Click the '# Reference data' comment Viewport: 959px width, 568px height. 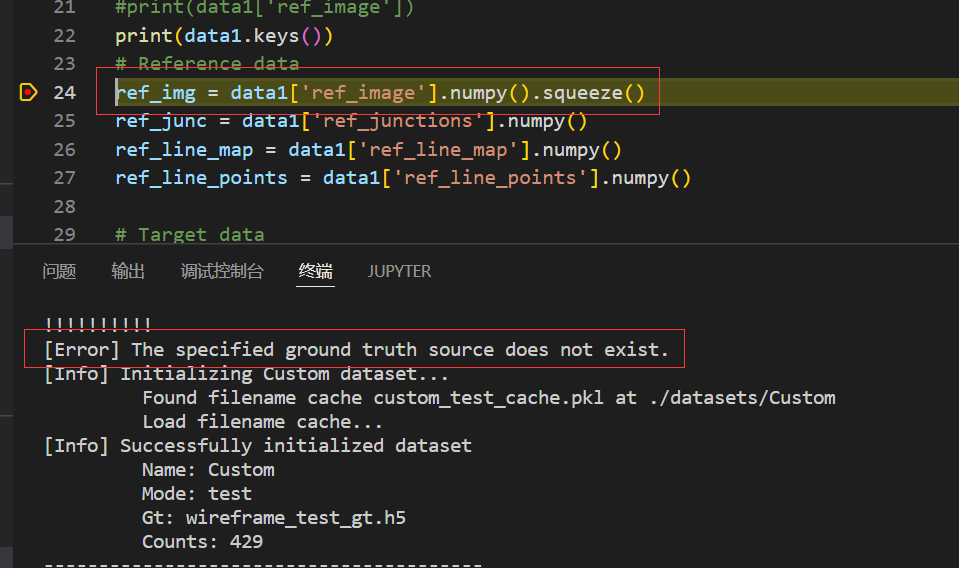[x=207, y=64]
